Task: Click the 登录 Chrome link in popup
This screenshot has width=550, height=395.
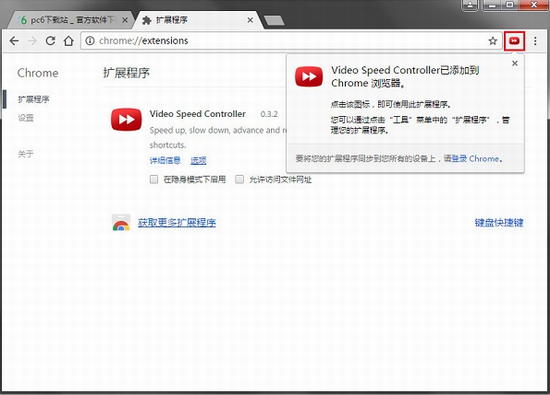Action: tap(475, 159)
